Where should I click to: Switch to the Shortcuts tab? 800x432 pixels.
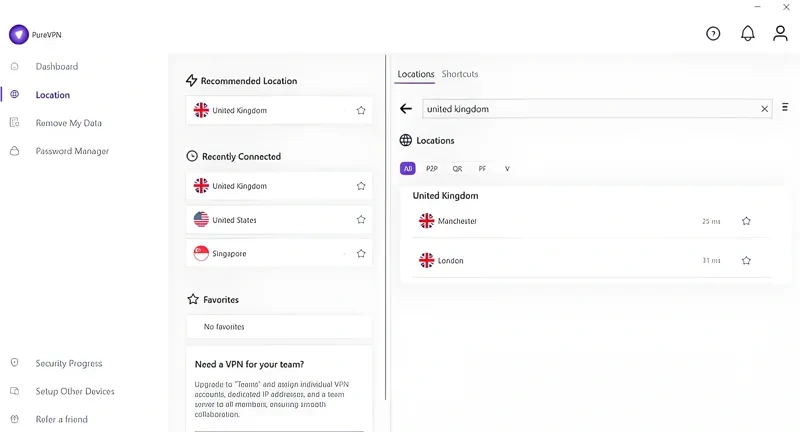pos(460,74)
